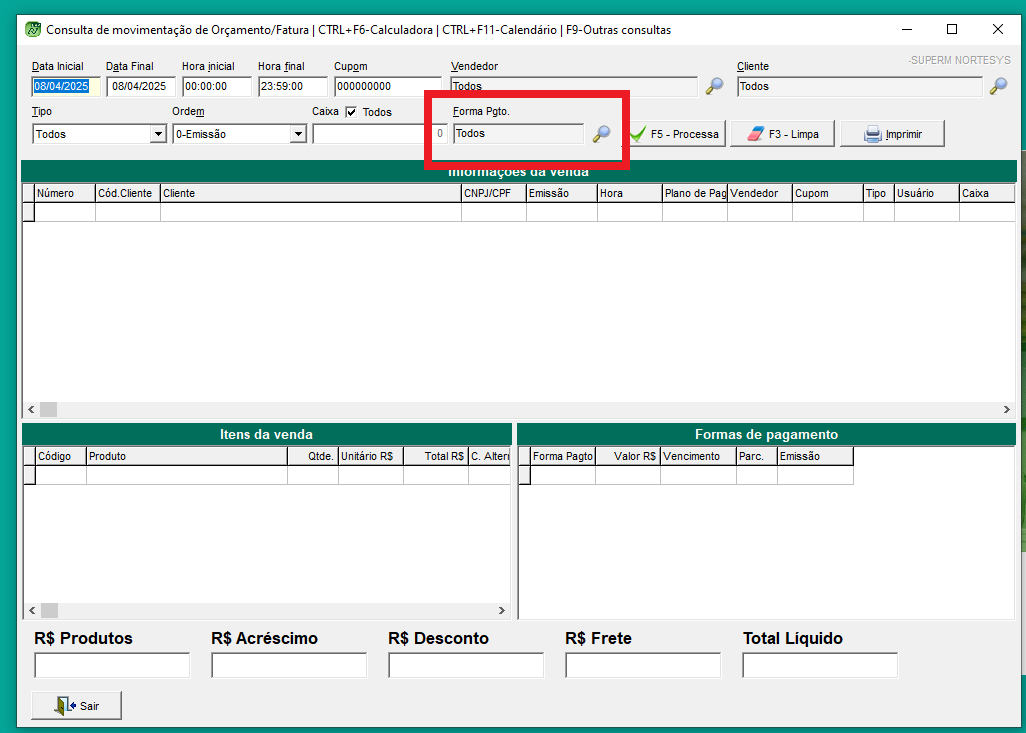Click the Sair exit button

tap(77, 705)
